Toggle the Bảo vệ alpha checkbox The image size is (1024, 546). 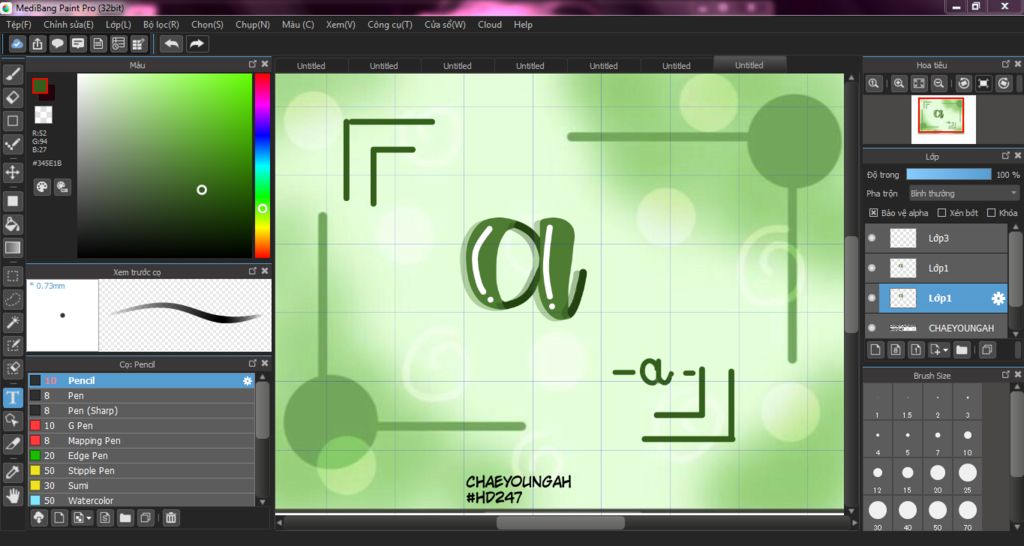873,213
